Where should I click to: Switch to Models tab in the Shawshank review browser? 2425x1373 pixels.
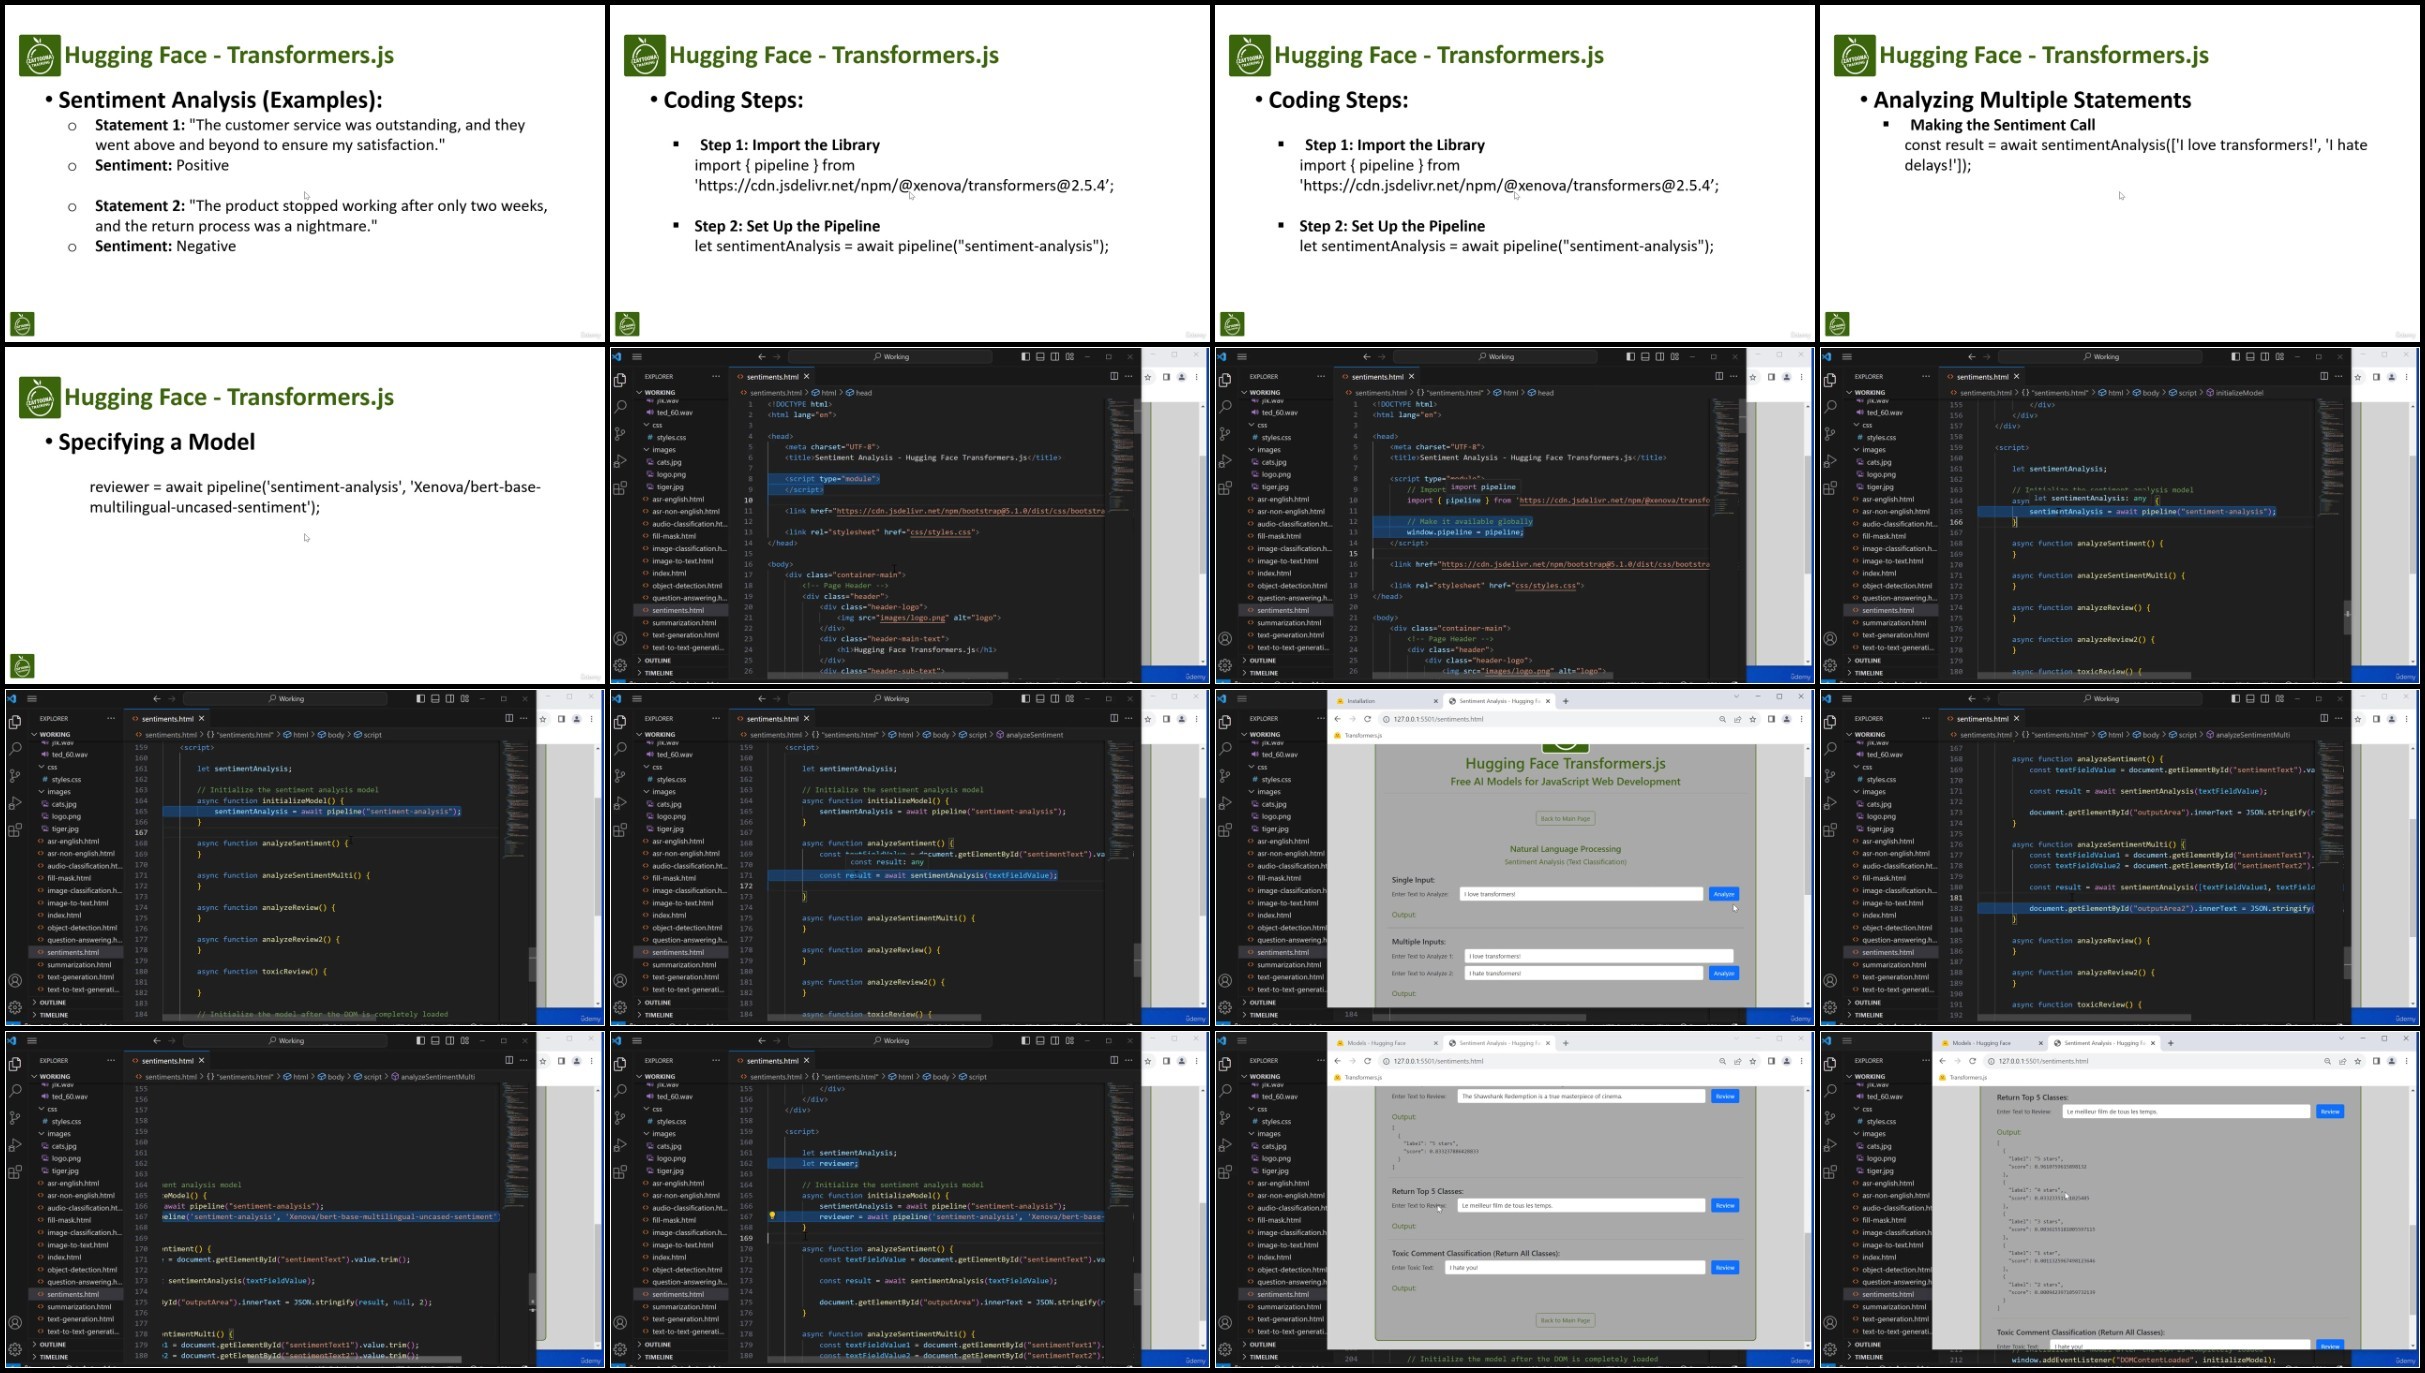tap(1385, 1043)
